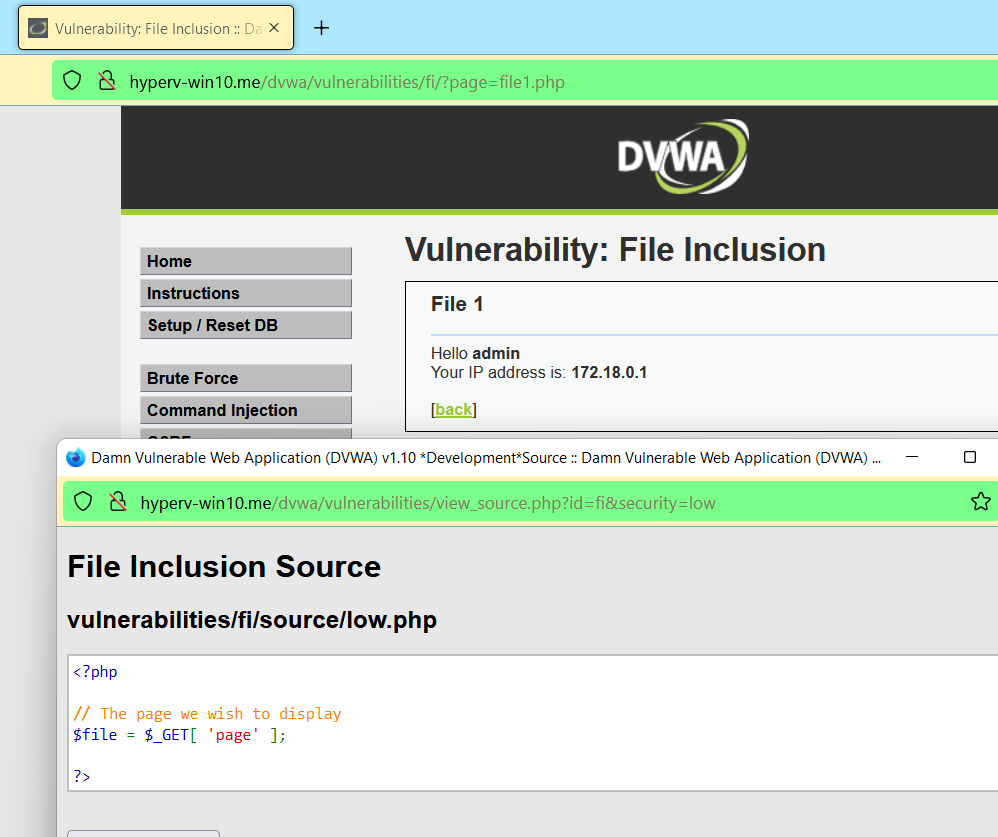Screen dimensions: 998x837
Task: Click the insecure connection padlock icon in main window
Action: [107, 81]
